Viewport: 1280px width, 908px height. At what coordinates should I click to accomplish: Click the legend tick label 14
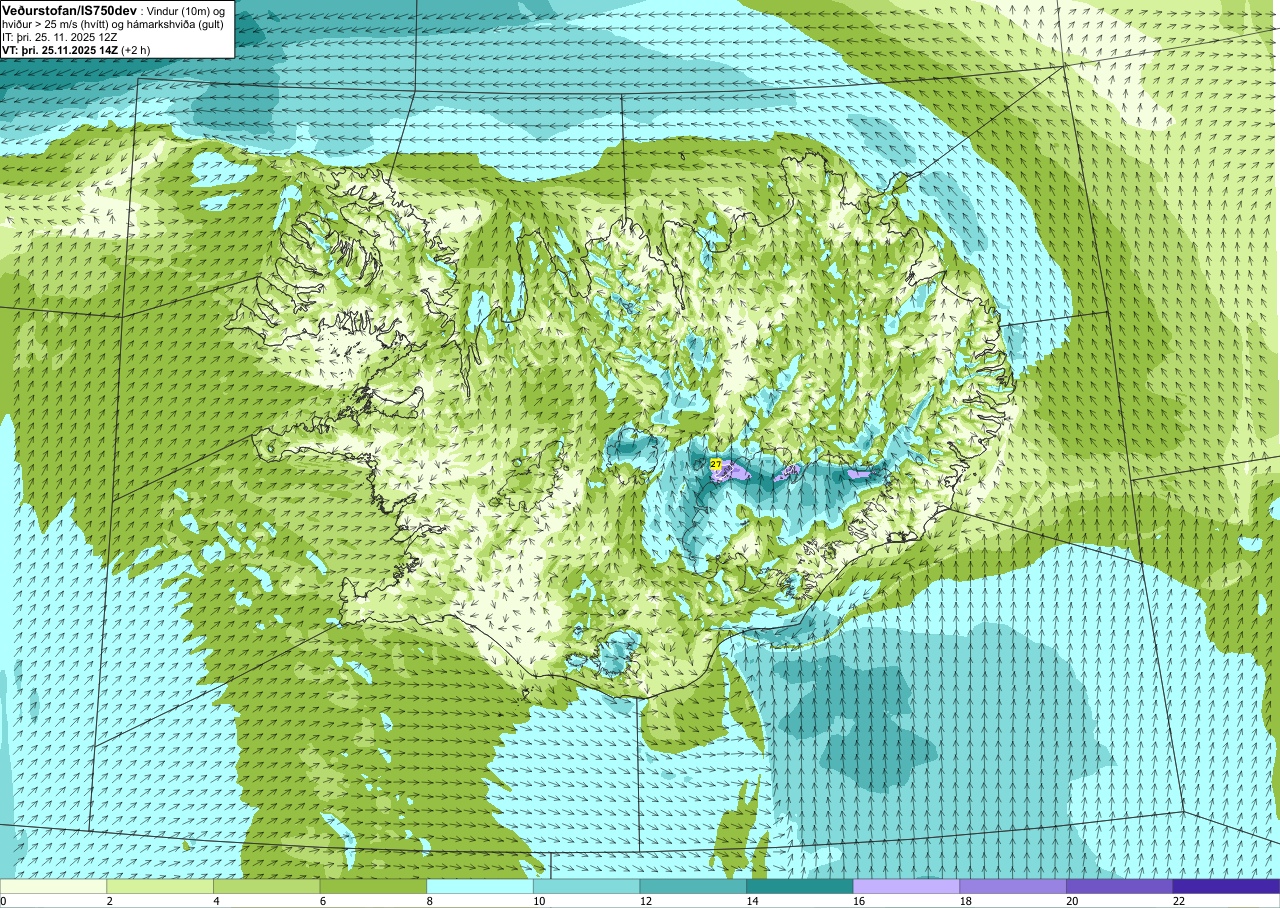pyautogui.click(x=752, y=901)
